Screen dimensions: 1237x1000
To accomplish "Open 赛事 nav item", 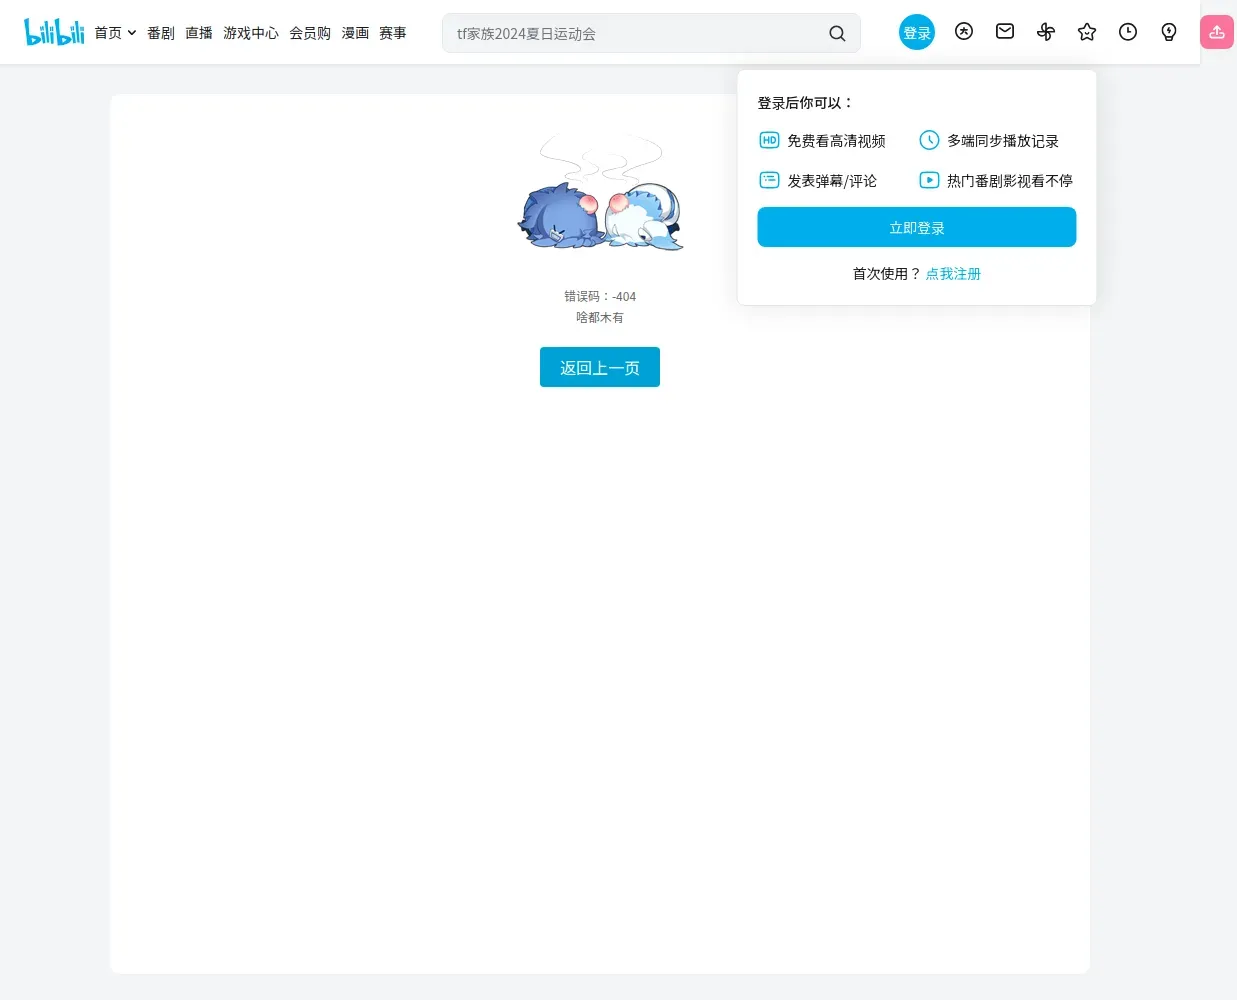I will point(393,33).
